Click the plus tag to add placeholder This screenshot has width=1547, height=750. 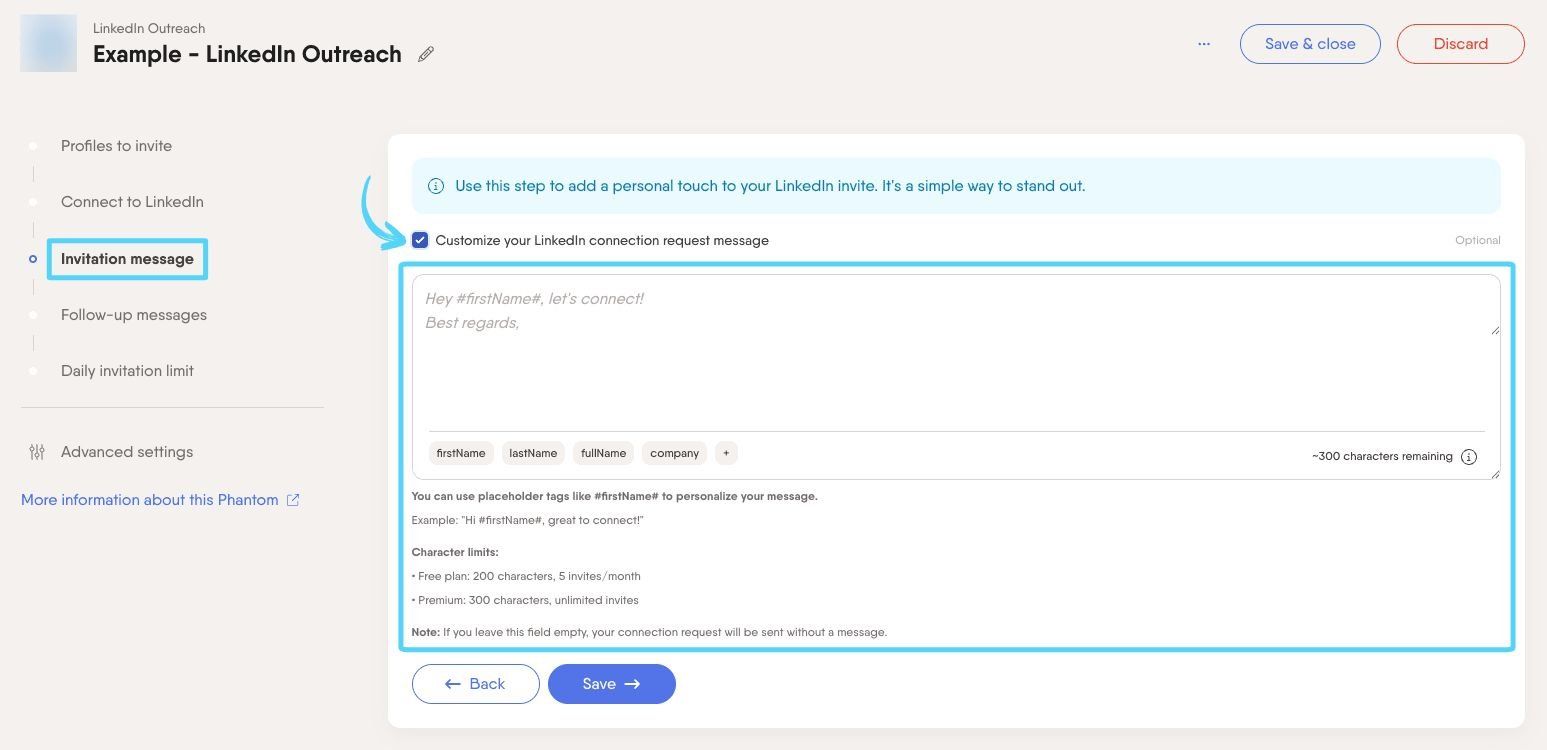(726, 453)
